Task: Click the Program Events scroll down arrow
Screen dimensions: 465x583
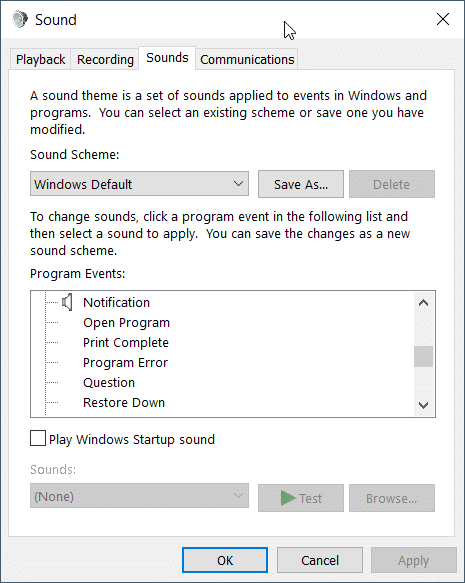Action: 423,405
